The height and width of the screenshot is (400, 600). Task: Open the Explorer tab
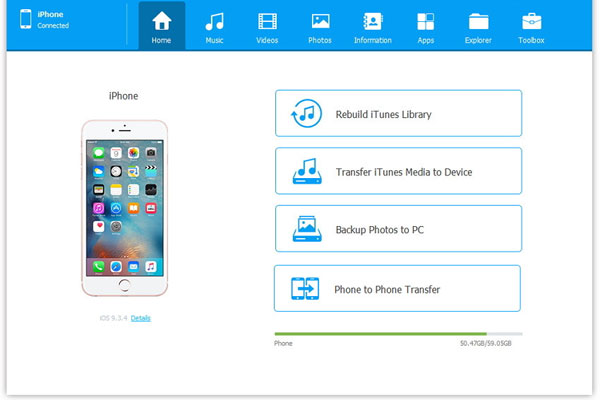pyautogui.click(x=478, y=26)
